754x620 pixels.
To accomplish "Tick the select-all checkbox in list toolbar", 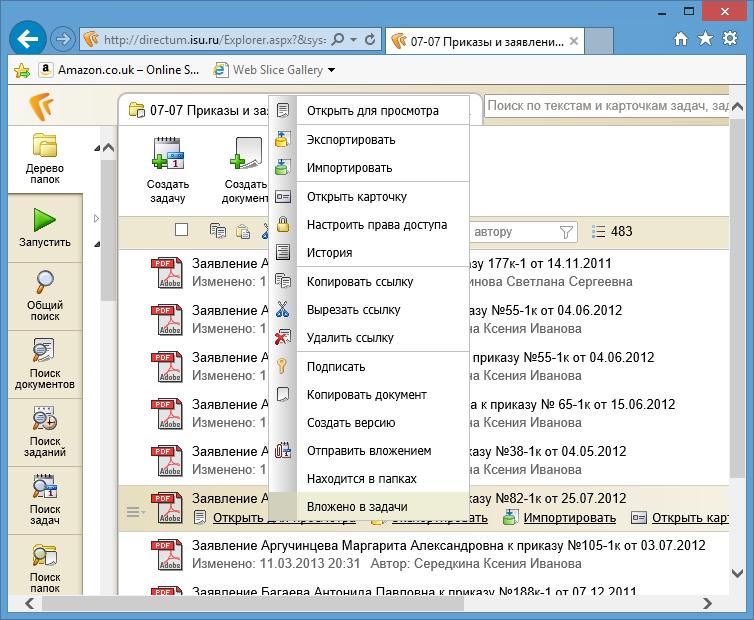I will 181,231.
